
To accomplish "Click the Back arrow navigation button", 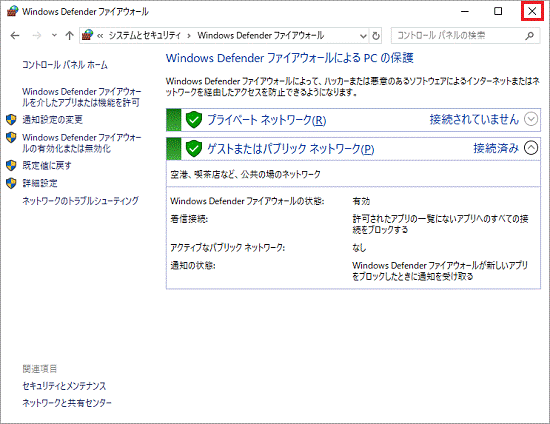I will click(x=15, y=35).
